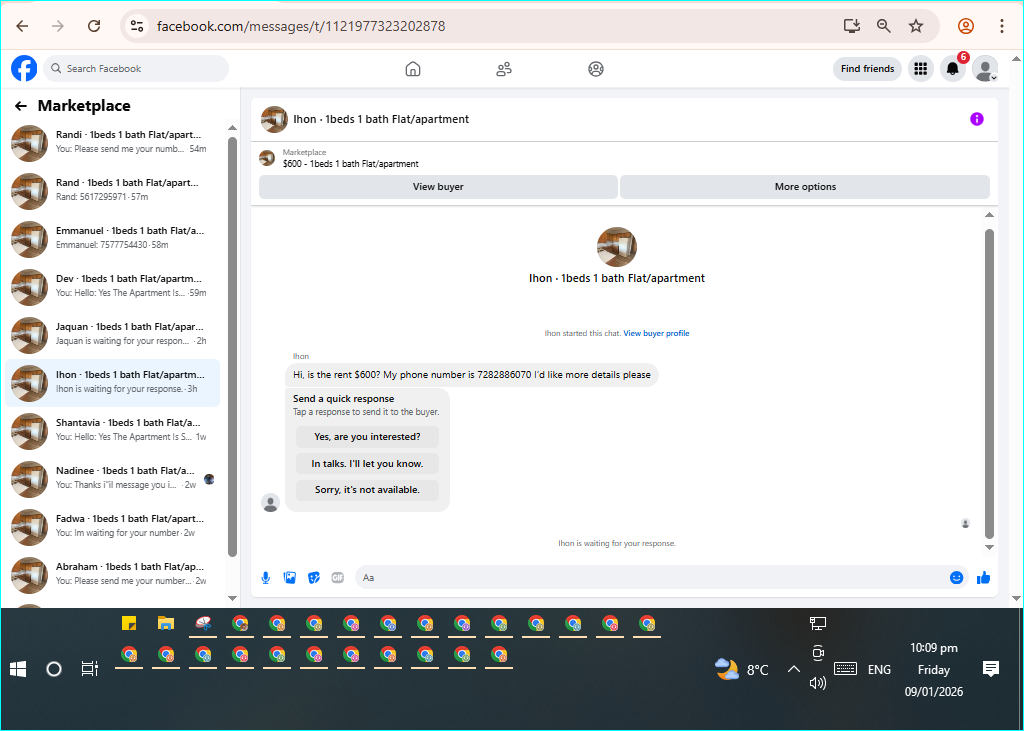Open the notifications bell icon

(953, 69)
